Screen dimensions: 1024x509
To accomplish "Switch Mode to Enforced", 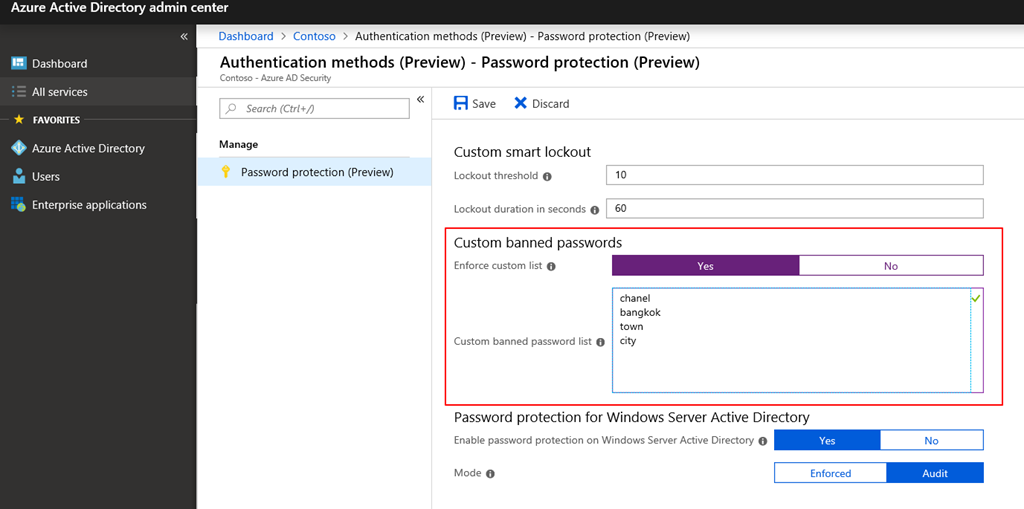I will 830,473.
